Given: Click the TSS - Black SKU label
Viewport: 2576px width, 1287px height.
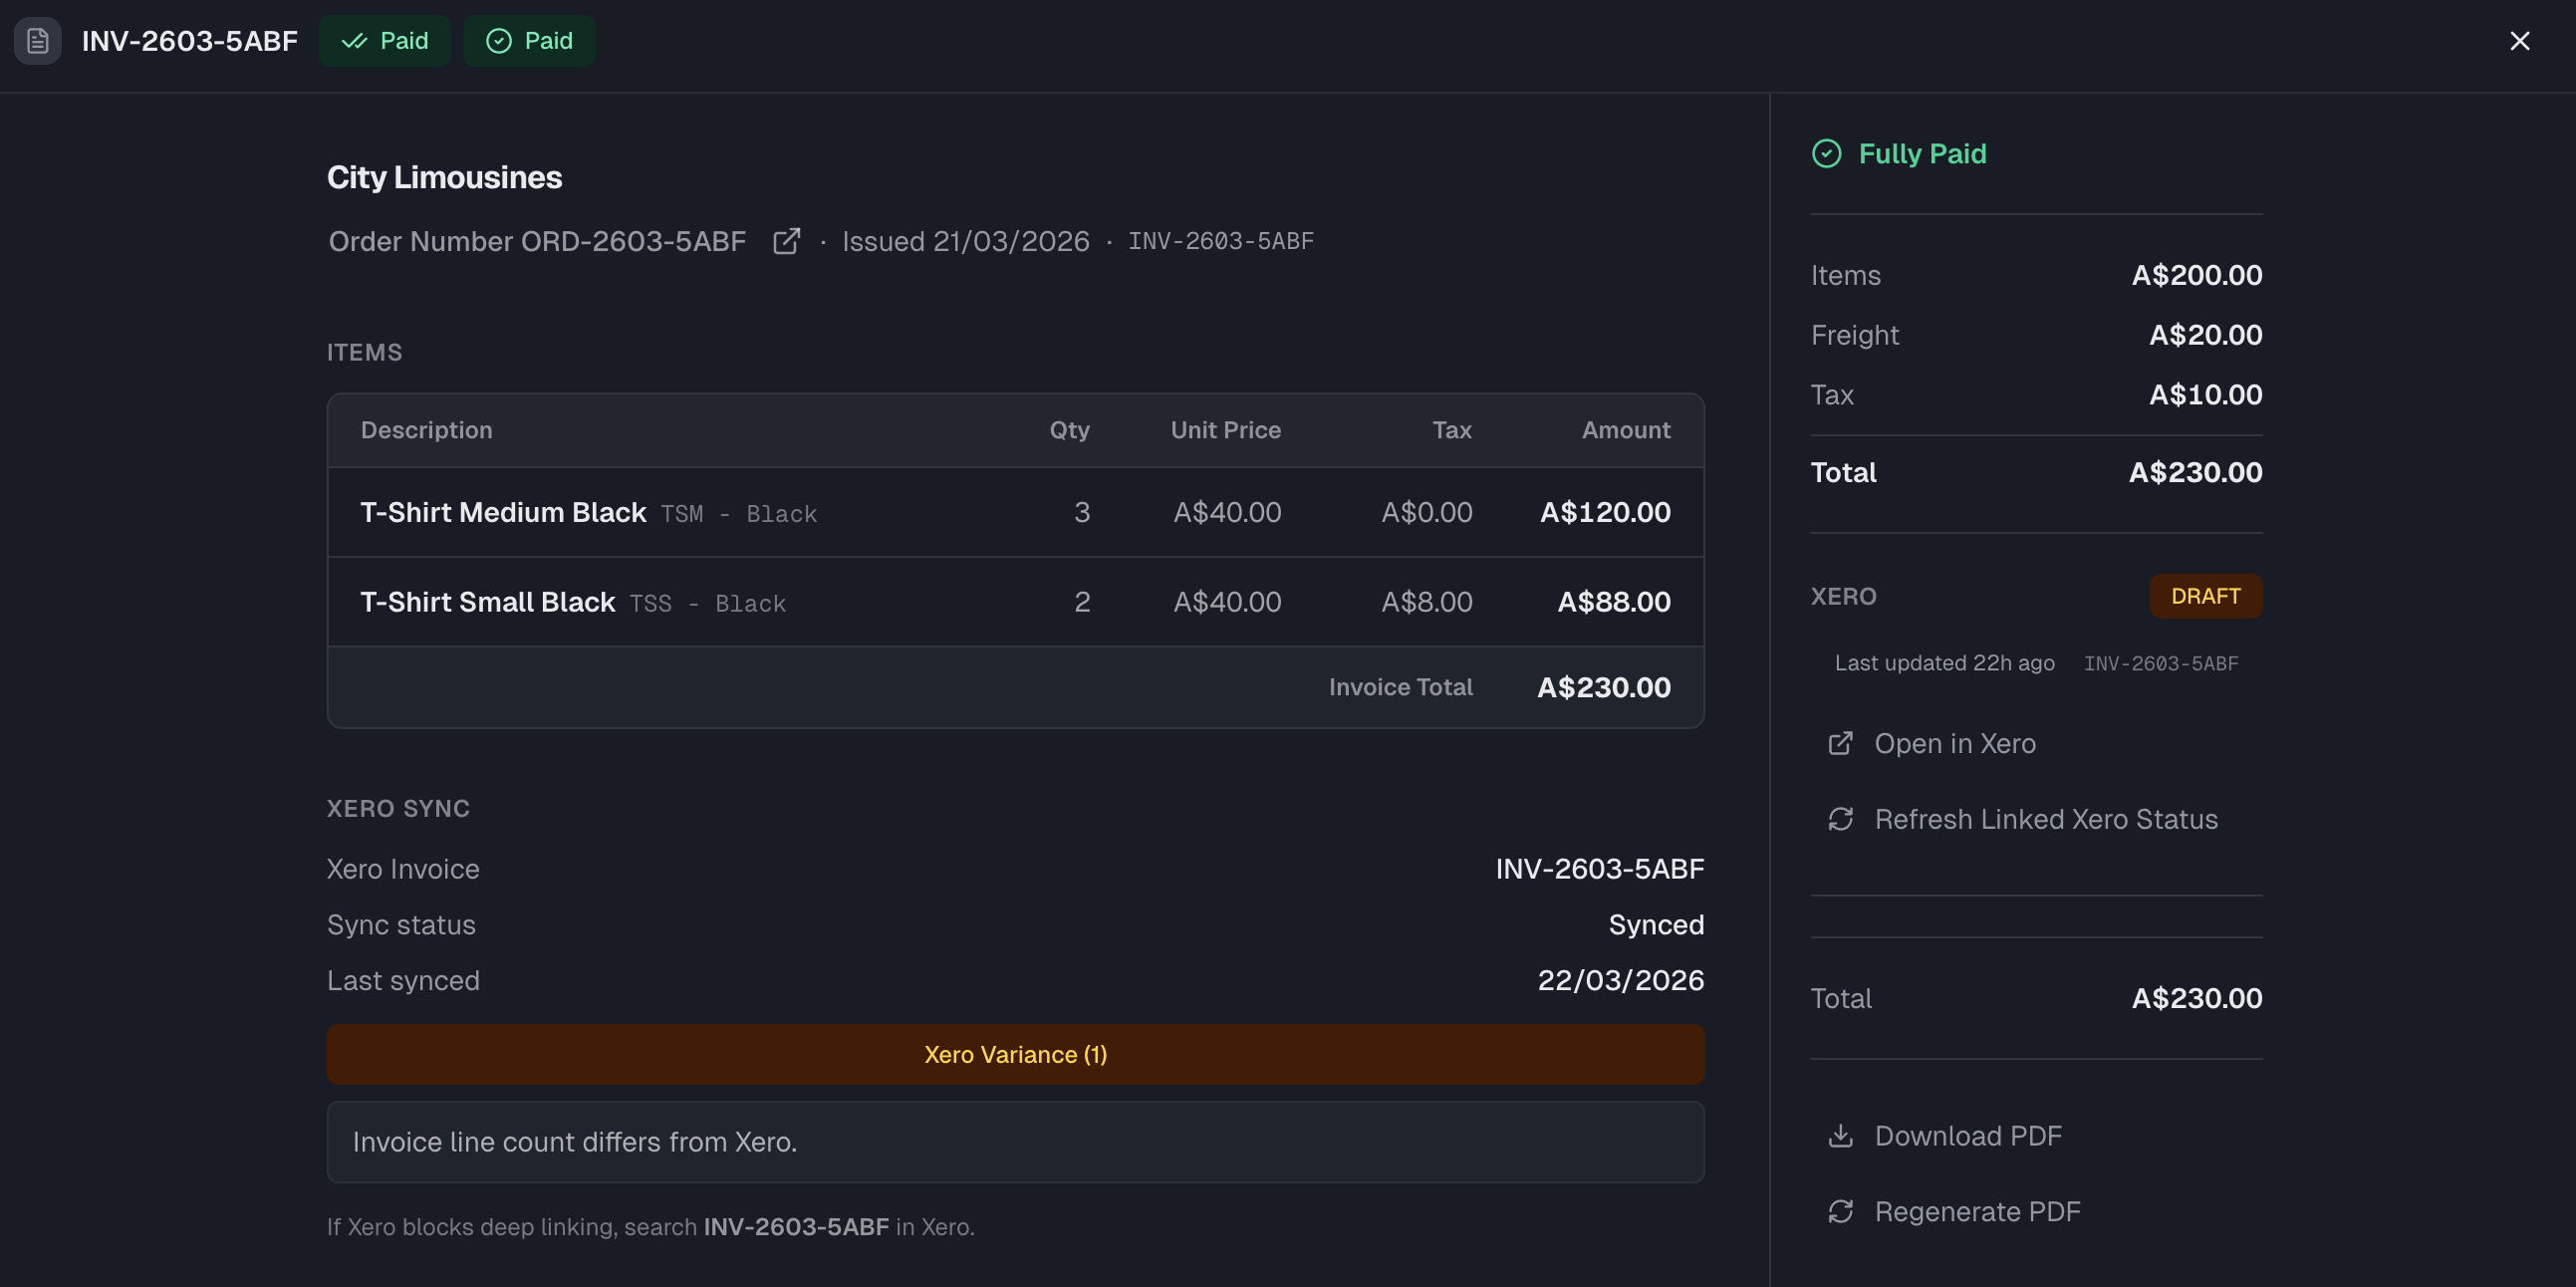Looking at the screenshot, I should (x=707, y=604).
